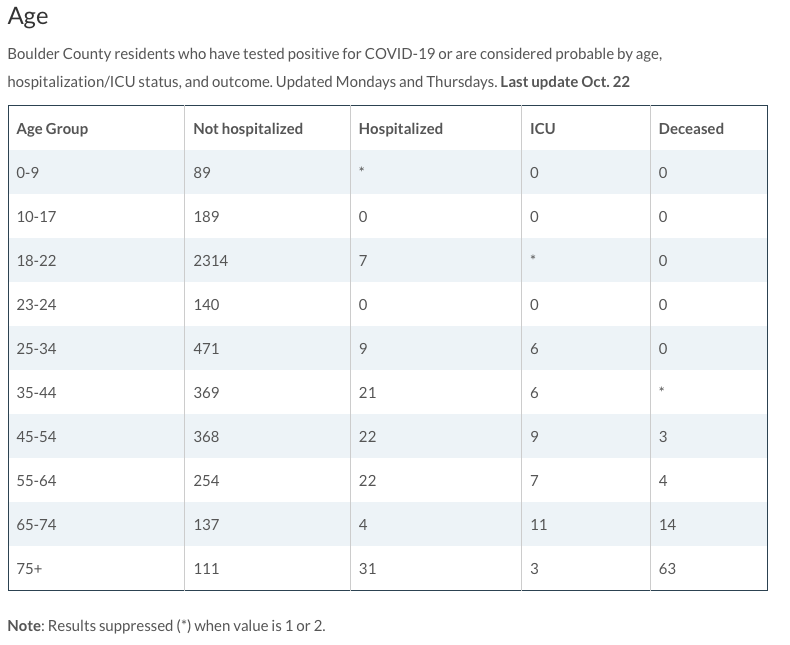The height and width of the screenshot is (645, 790).
Task: Select the 31 hospitalized cell for 75+
Action: pos(367,569)
